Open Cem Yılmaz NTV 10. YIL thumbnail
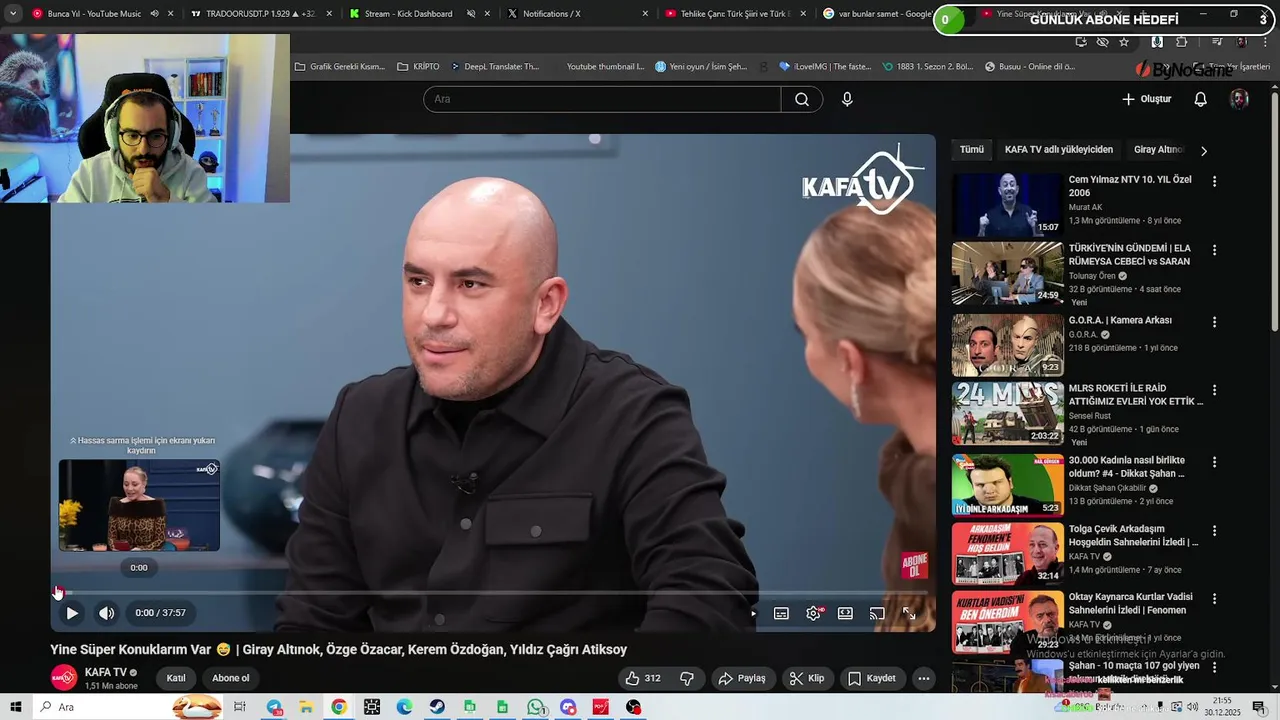The image size is (1280, 720). (x=1007, y=205)
